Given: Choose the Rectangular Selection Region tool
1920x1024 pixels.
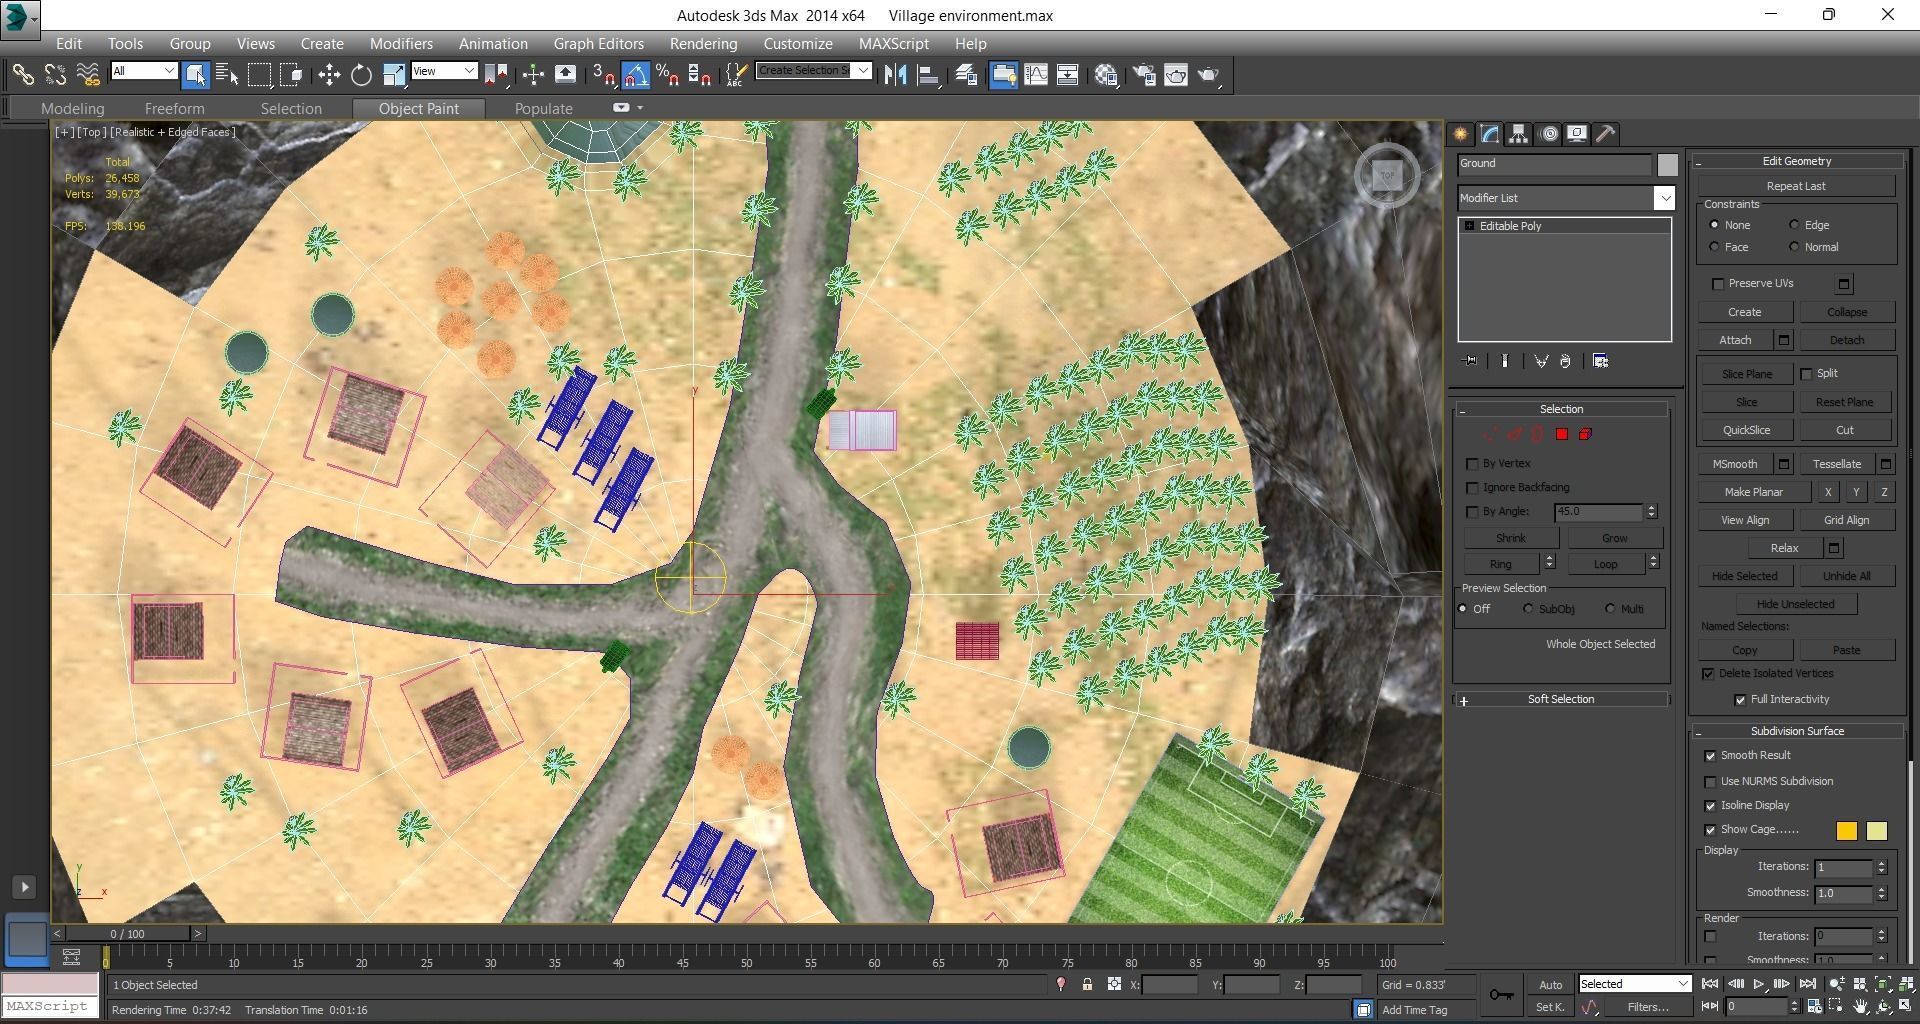Looking at the screenshot, I should click(x=259, y=74).
